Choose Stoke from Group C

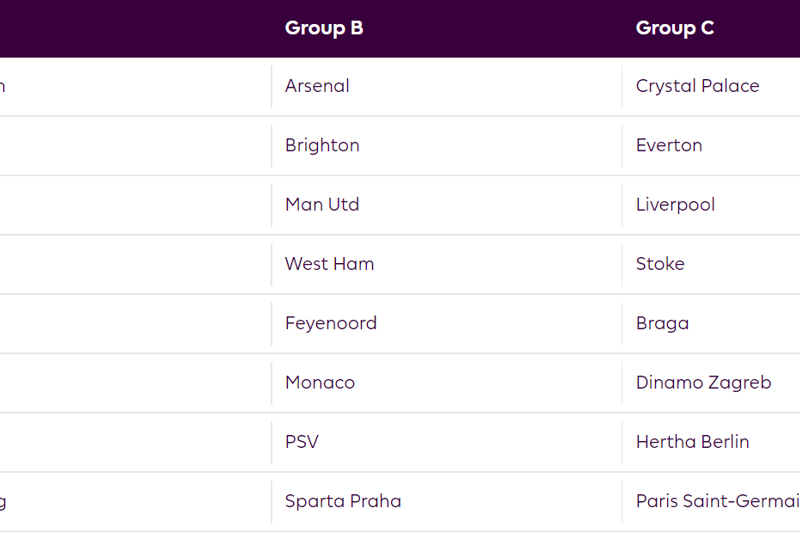660,264
